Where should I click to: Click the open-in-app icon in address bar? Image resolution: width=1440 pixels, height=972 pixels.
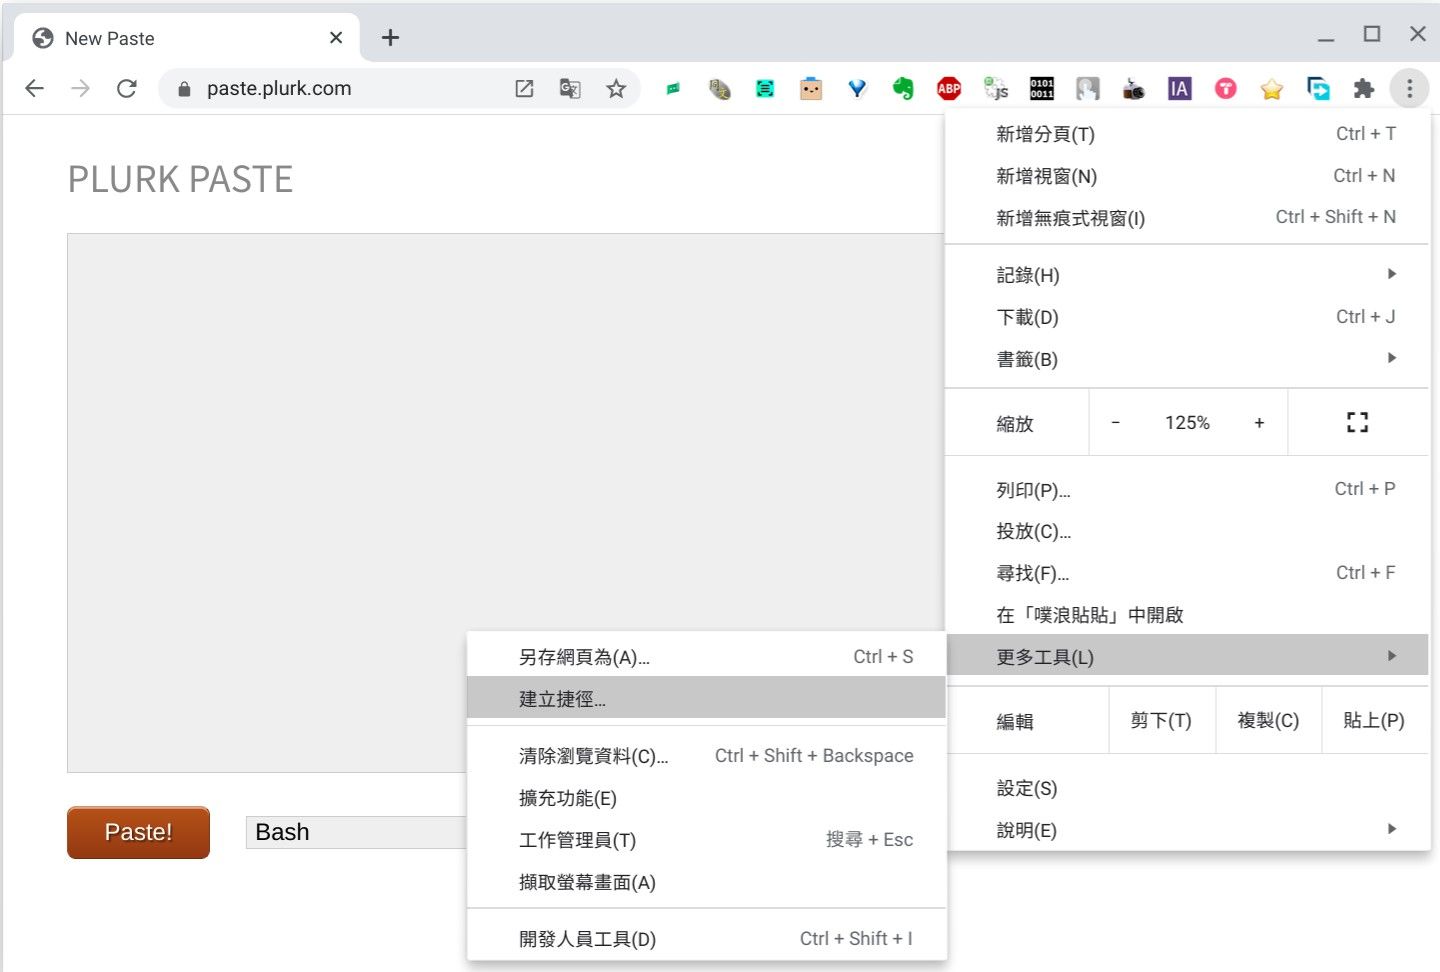coord(524,89)
